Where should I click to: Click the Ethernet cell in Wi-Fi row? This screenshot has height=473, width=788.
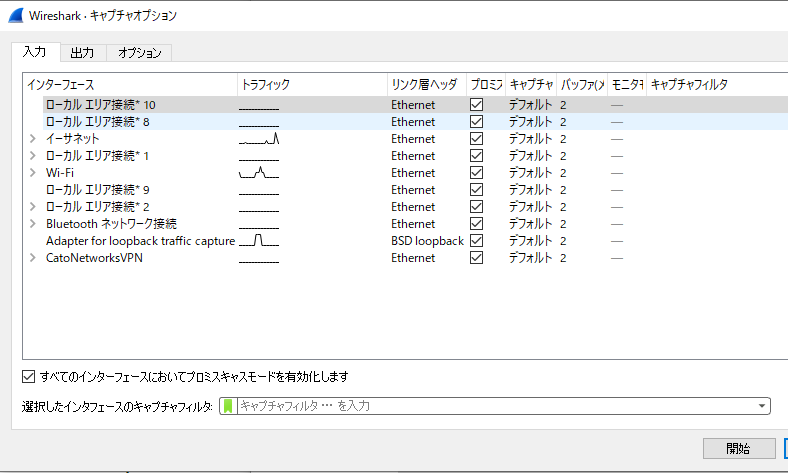(413, 173)
